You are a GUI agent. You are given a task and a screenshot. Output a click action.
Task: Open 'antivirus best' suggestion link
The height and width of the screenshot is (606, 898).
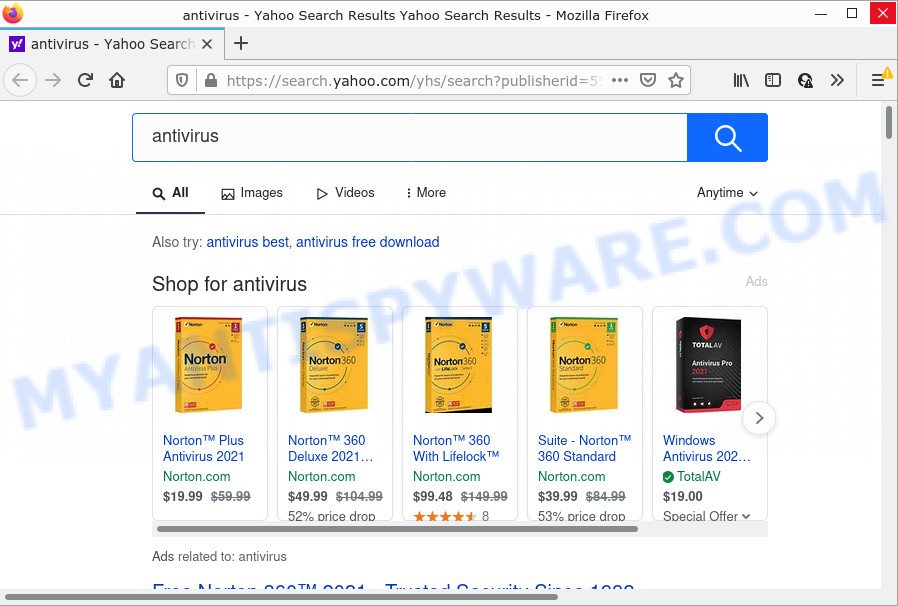247,242
